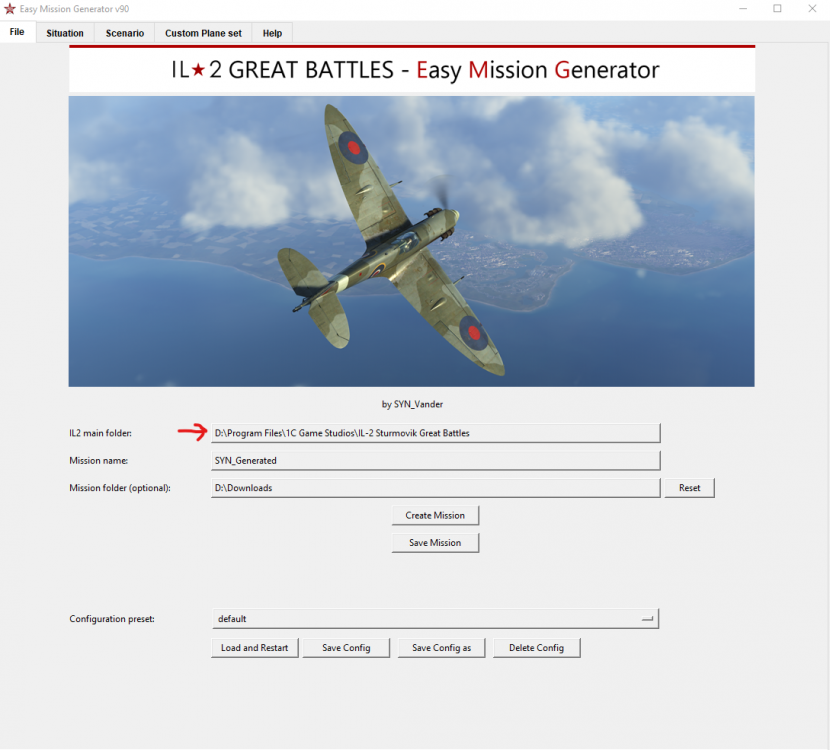830x750 pixels.
Task: Select the default preset text
Action: [232, 618]
